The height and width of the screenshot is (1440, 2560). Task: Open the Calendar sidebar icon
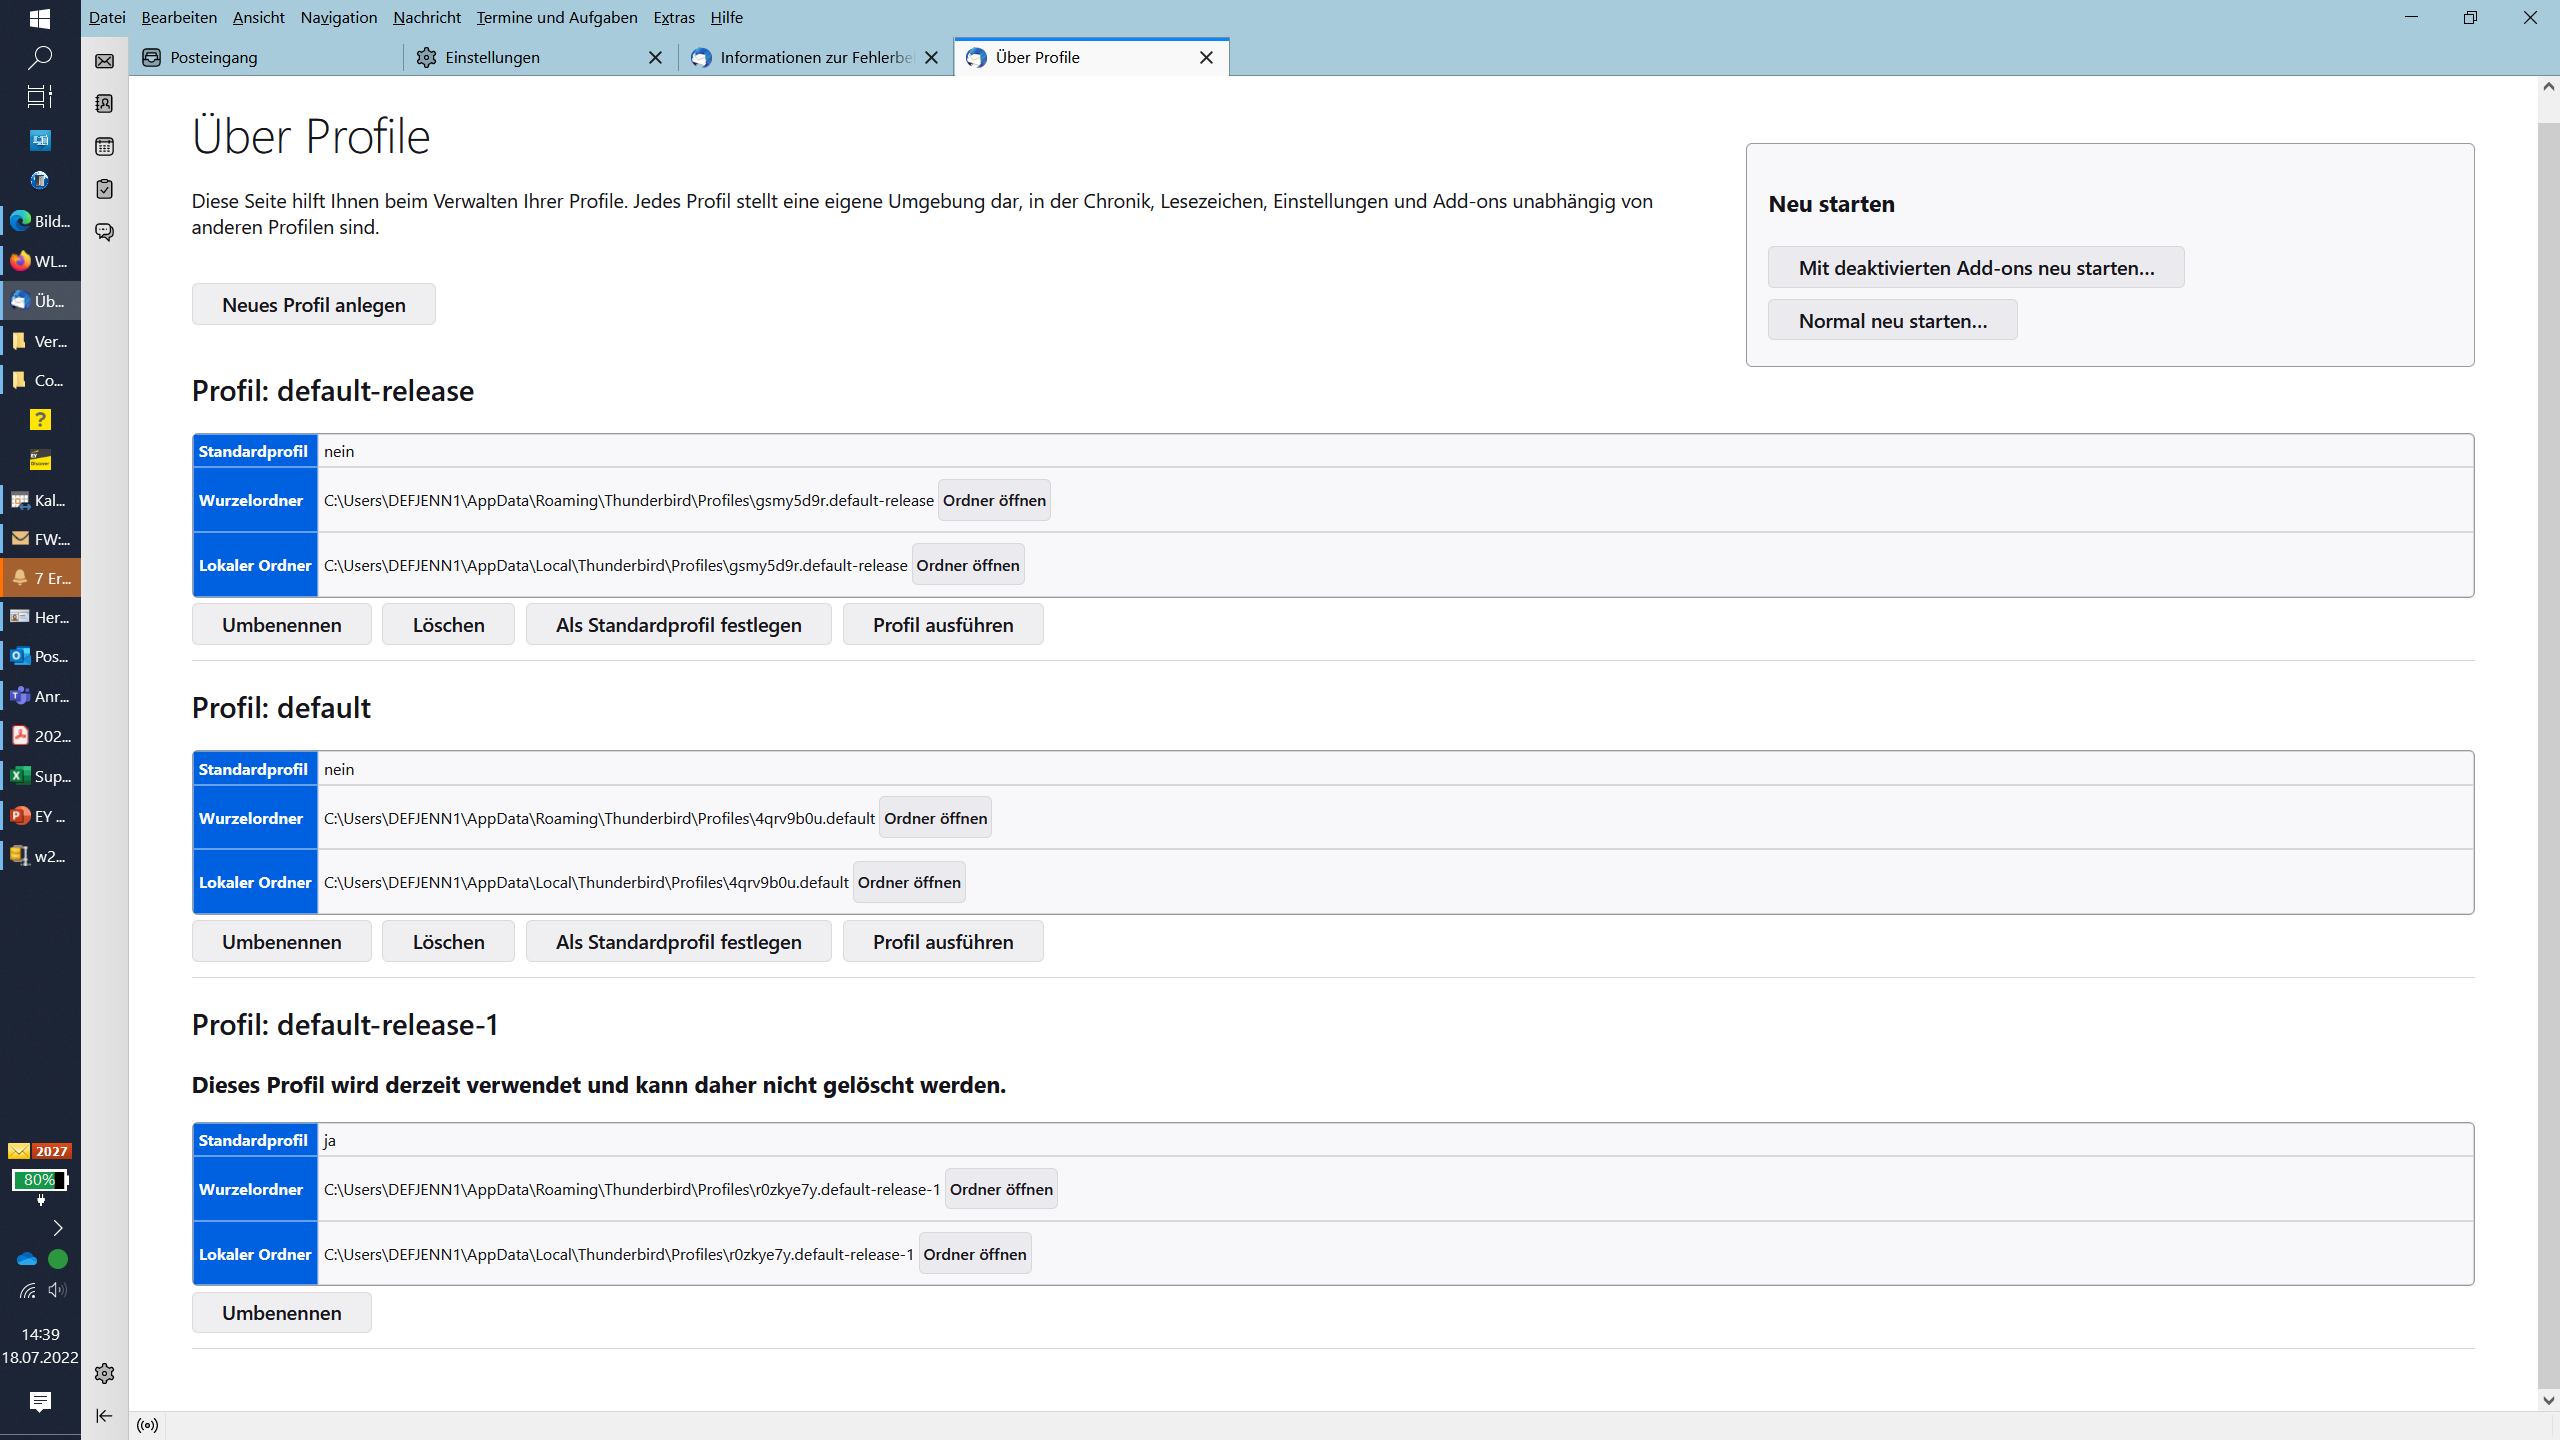(x=104, y=147)
